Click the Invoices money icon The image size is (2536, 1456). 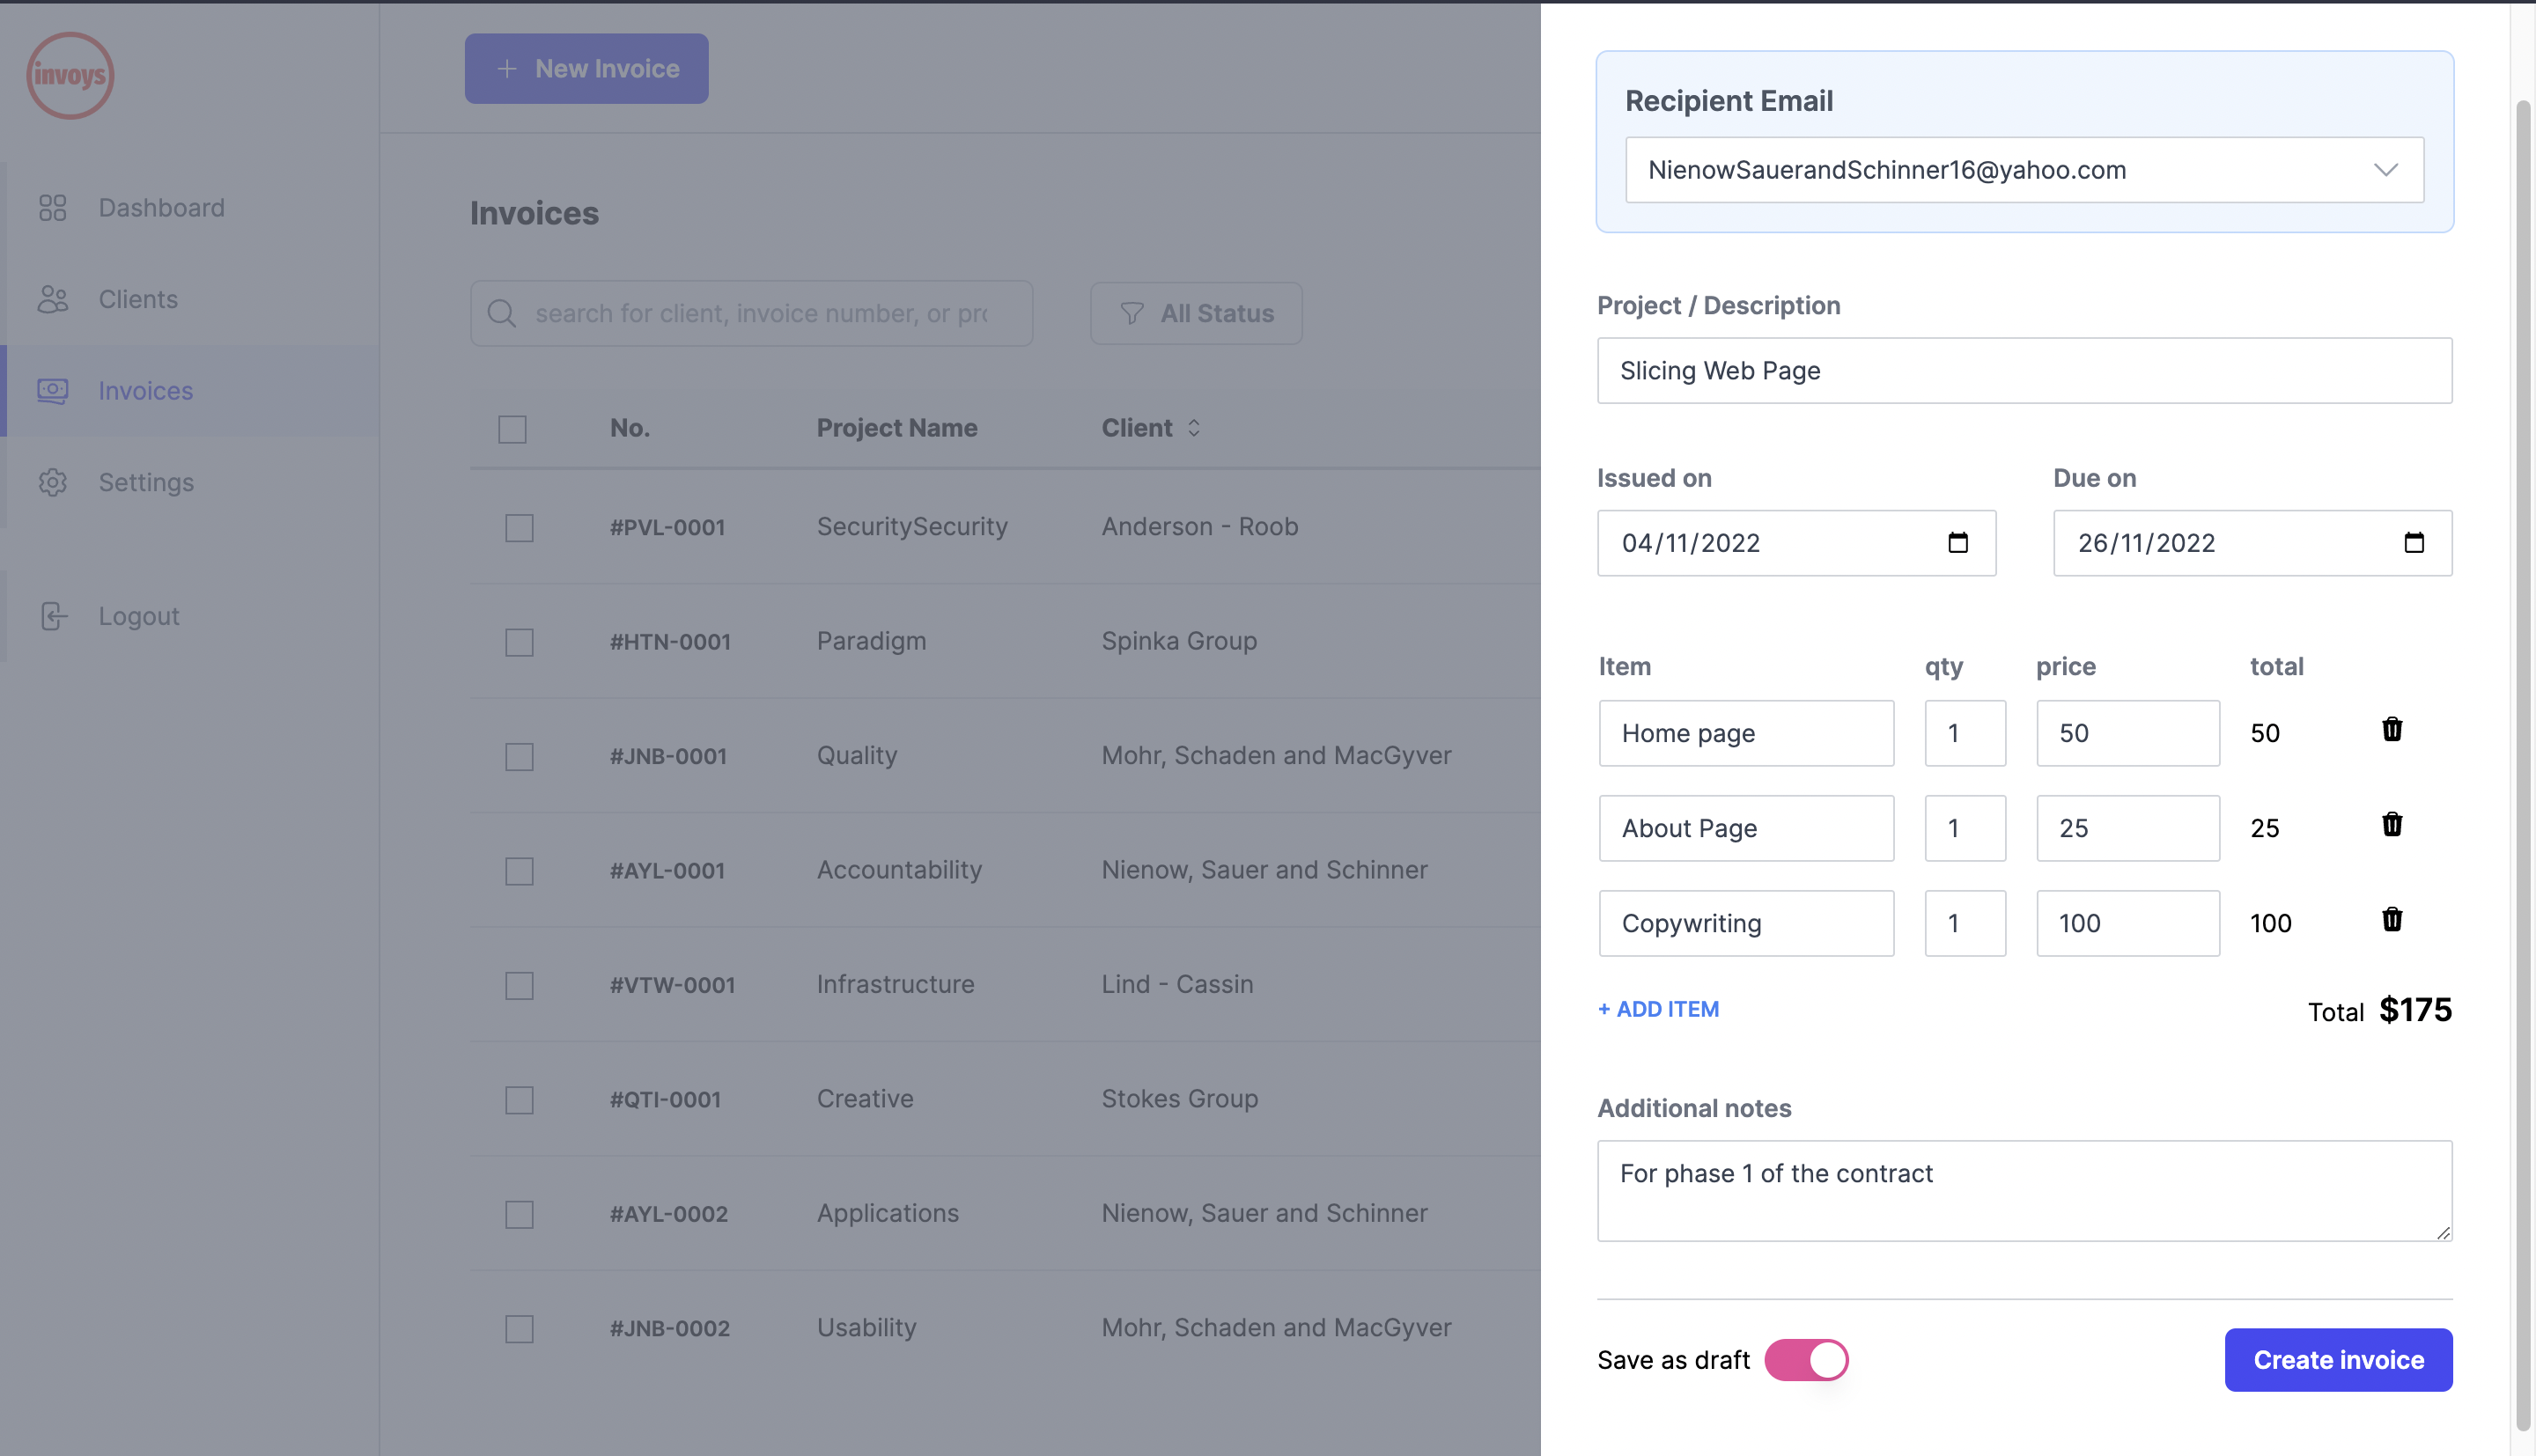pos(52,391)
